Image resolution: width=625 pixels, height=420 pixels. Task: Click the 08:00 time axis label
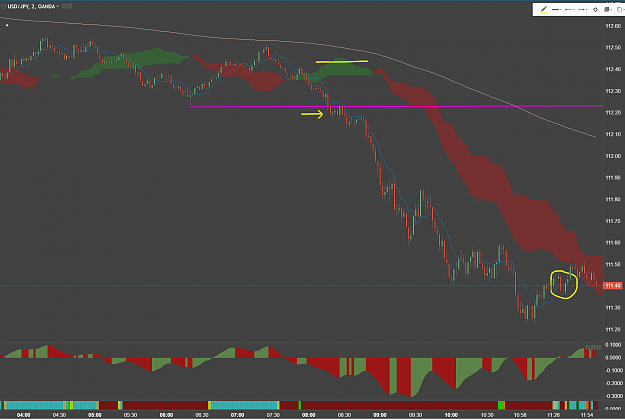point(309,415)
